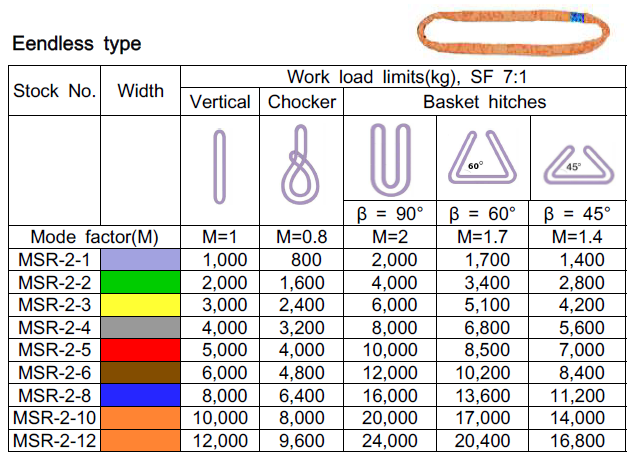Image resolution: width=631 pixels, height=460 pixels.
Task: Select the orange swatch in MSR-2-12 row
Action: click(x=141, y=439)
